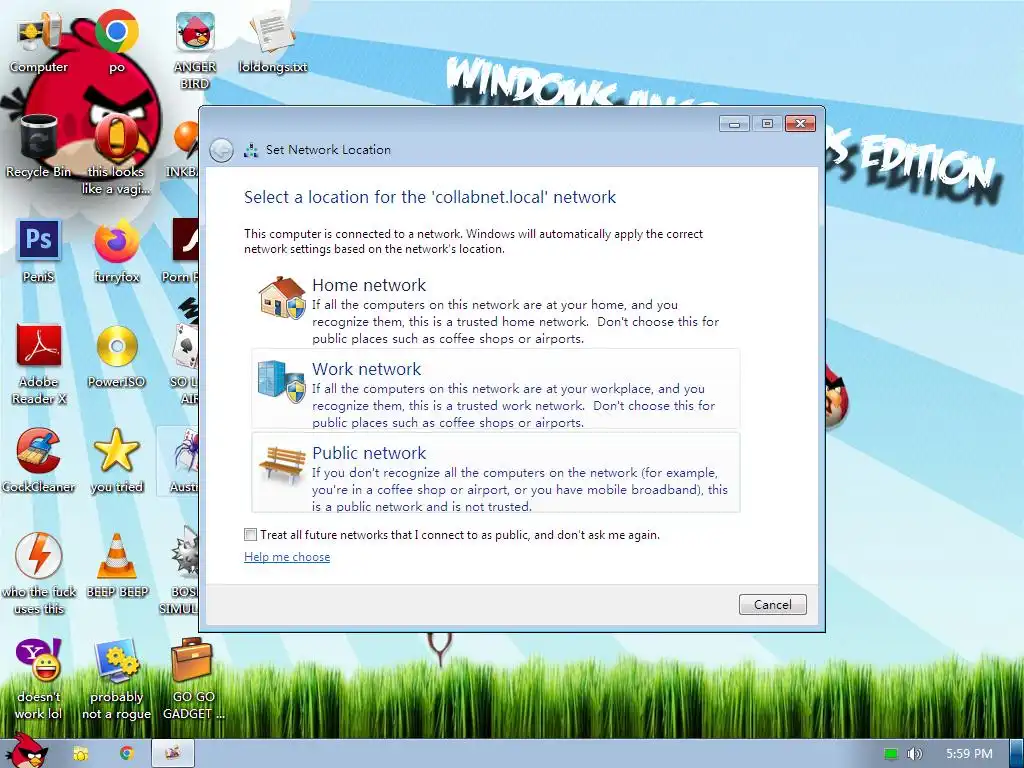Image resolution: width=1024 pixels, height=768 pixels.
Task: Open the Recycle Bin icon
Action: click(x=39, y=145)
